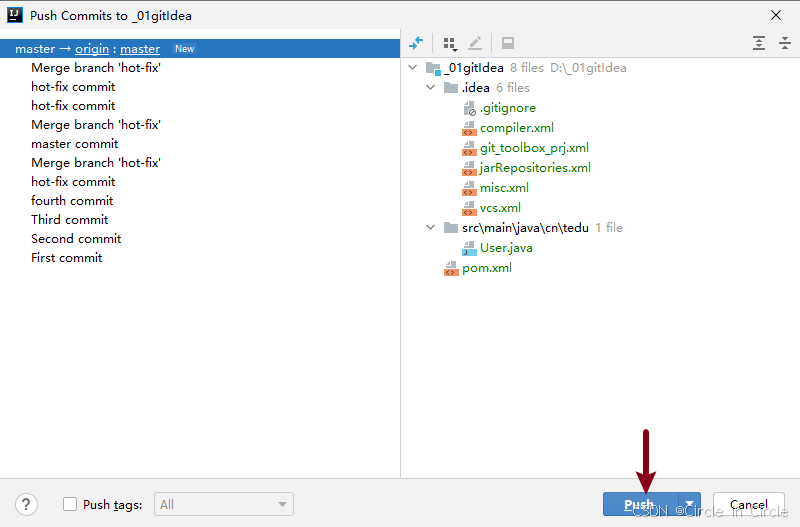800x527 pixels.
Task: Click the Push button
Action: [x=640, y=505]
